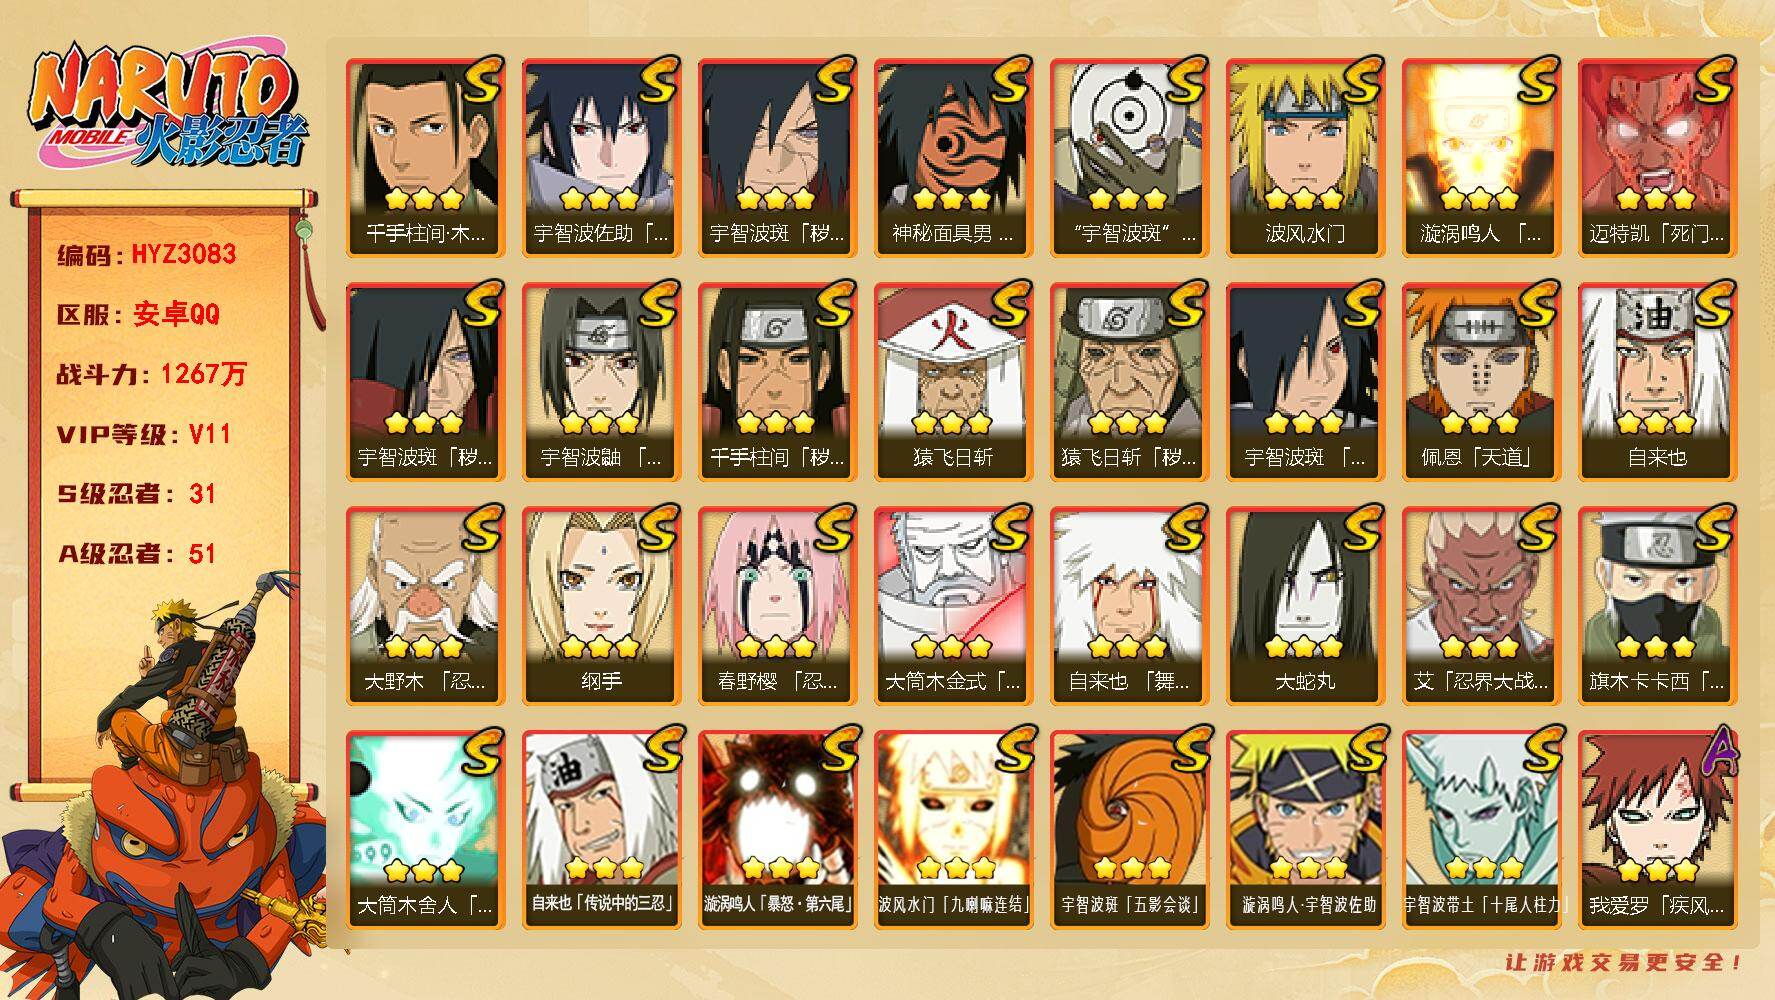The height and width of the screenshot is (1000, 1775).
Task: Select the 波风水门 ninja card
Action: pyautogui.click(x=1305, y=157)
